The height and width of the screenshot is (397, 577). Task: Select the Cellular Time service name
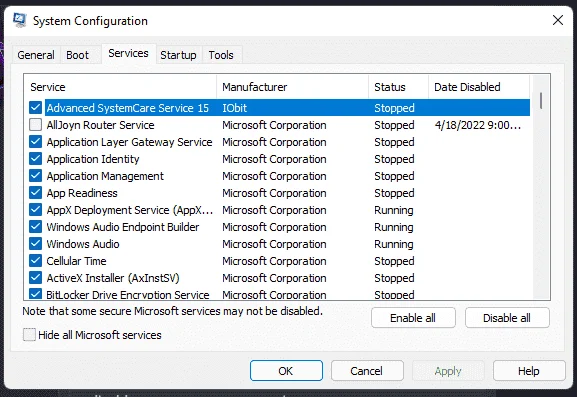[x=76, y=260]
